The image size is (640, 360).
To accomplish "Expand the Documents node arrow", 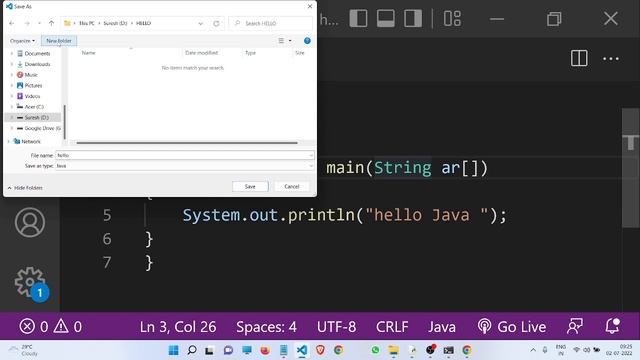I will tap(12, 53).
